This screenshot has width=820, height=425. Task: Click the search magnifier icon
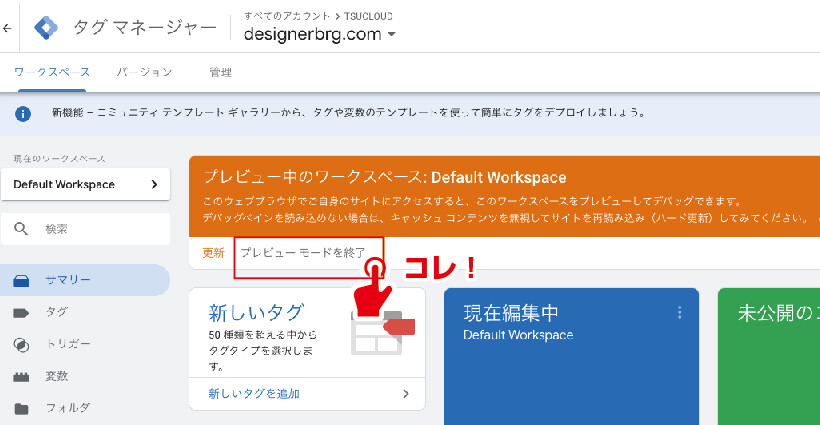(x=21, y=229)
